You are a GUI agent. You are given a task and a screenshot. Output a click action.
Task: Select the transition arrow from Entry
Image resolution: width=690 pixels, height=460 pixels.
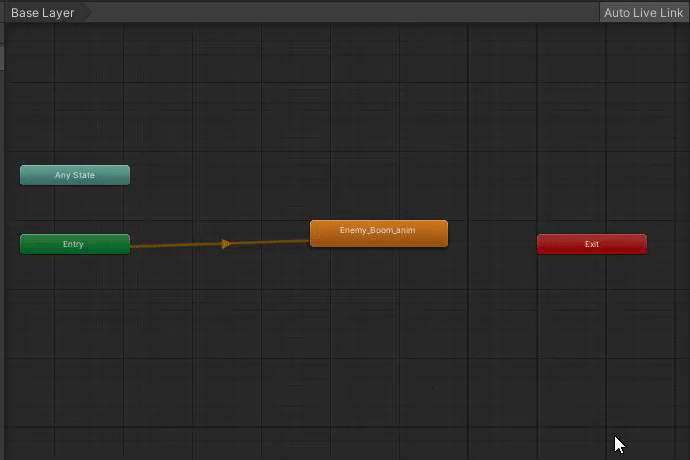pos(225,244)
